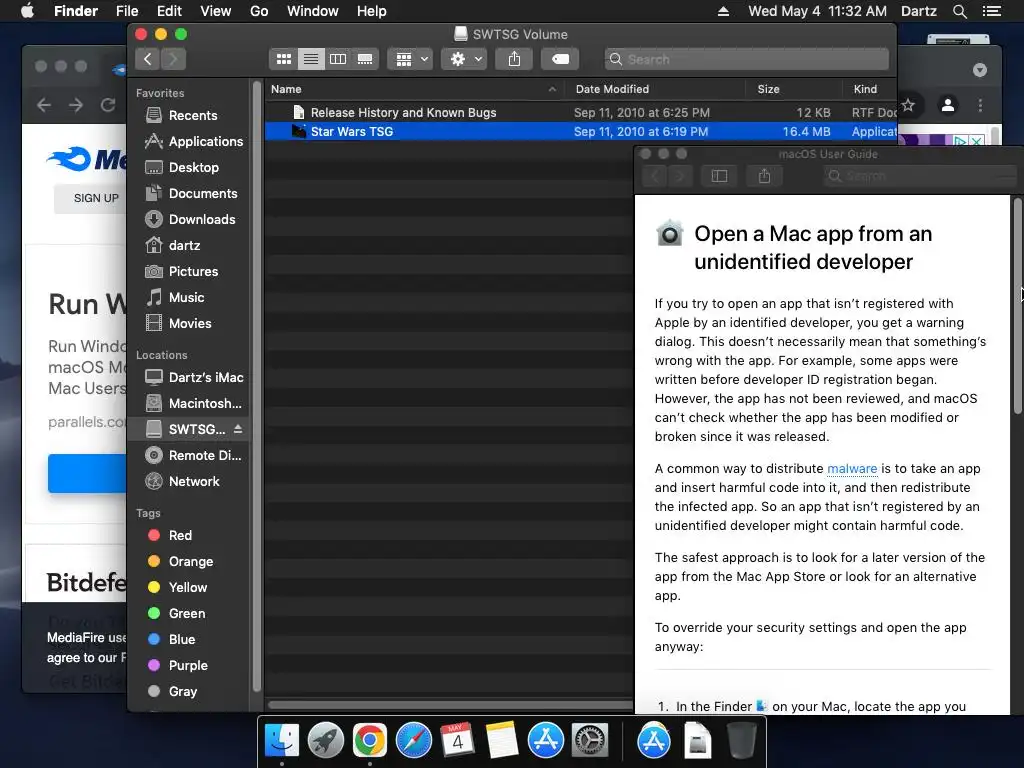
Task: Open the Window menu
Action: (313, 11)
